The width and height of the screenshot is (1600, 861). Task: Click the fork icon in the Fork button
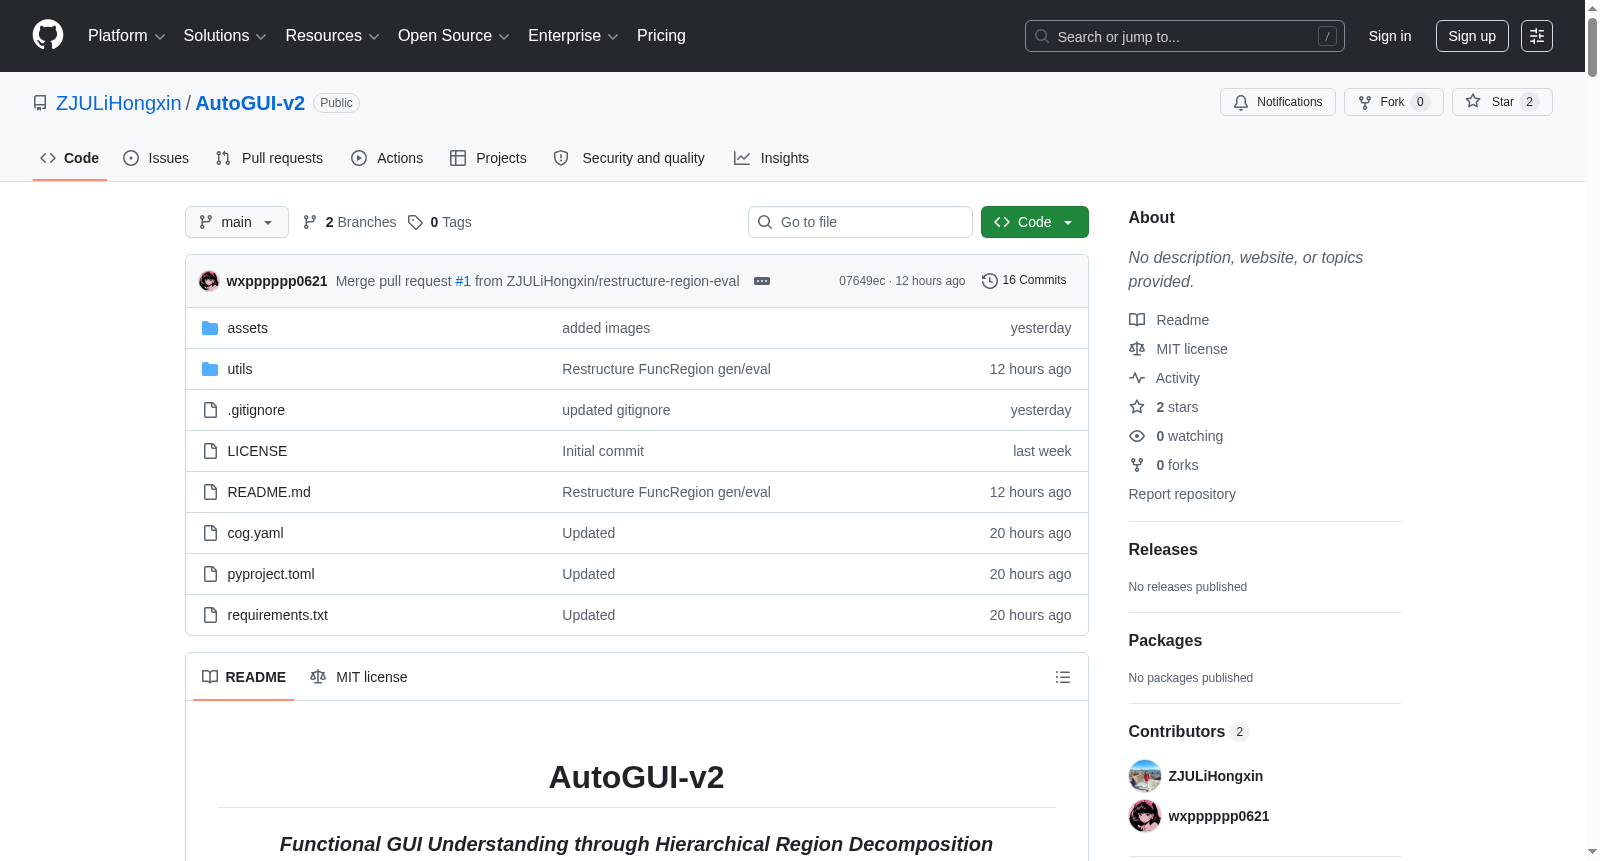click(1365, 102)
